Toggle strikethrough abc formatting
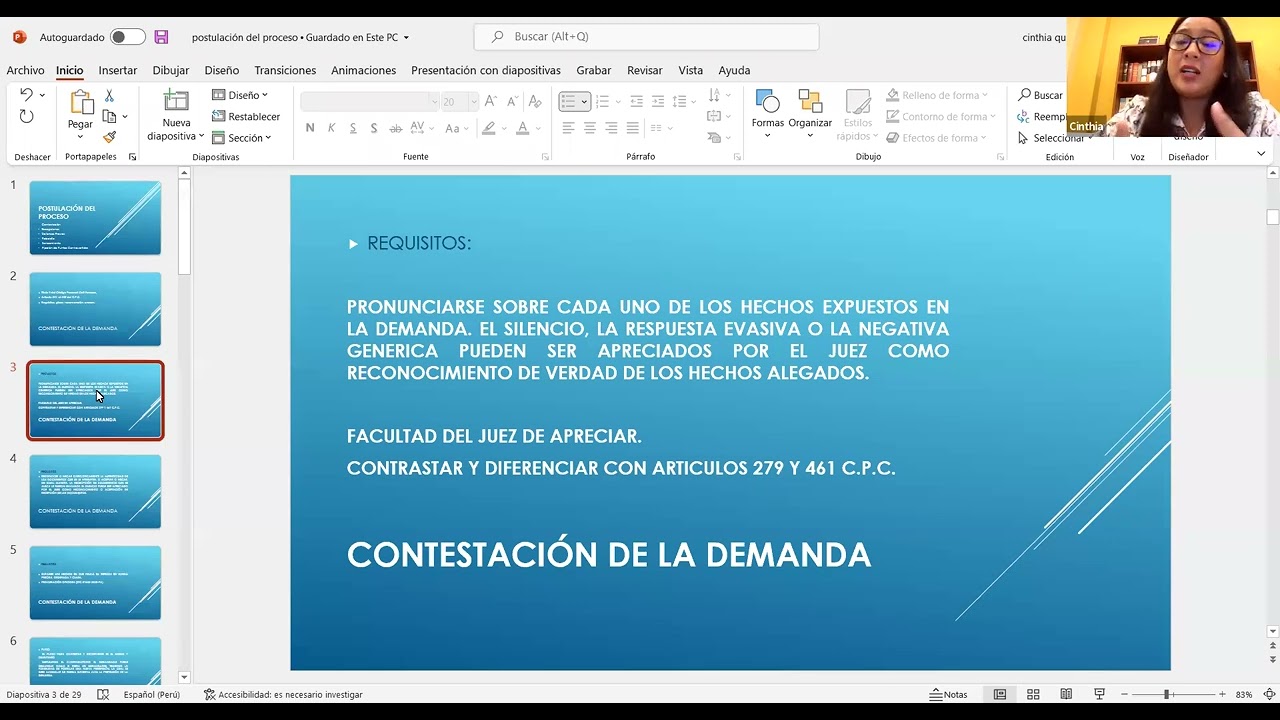 click(x=396, y=128)
